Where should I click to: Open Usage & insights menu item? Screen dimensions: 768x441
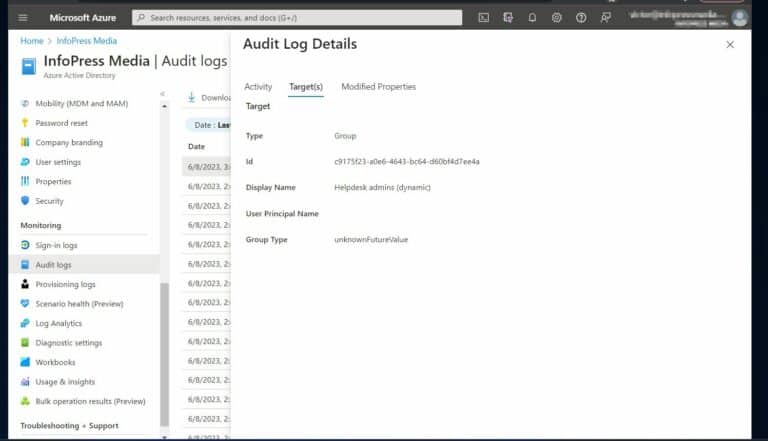[x=65, y=382]
